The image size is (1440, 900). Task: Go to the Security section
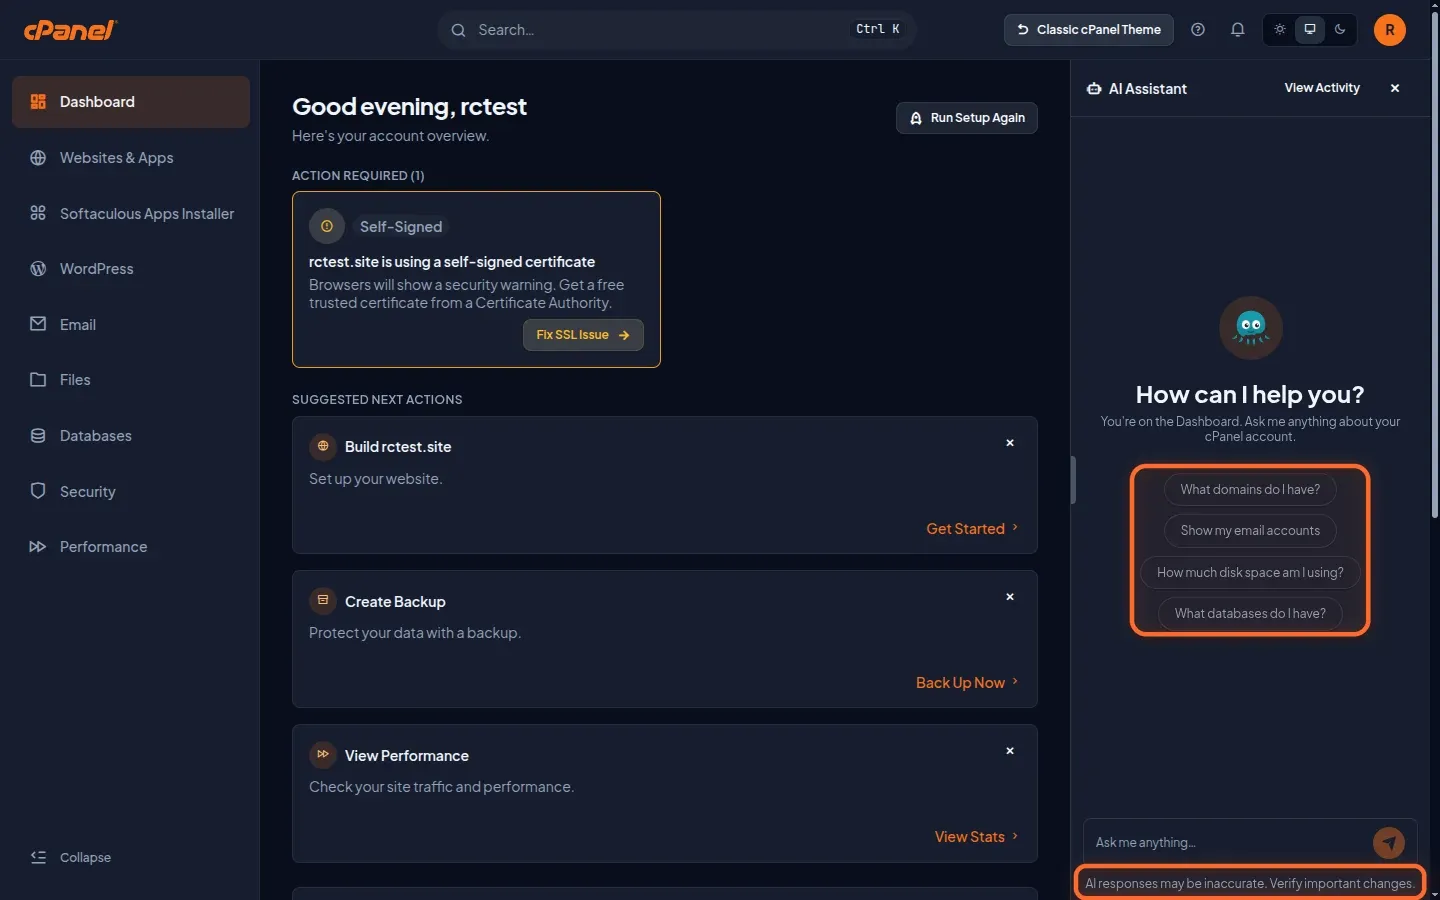pyautogui.click(x=131, y=491)
